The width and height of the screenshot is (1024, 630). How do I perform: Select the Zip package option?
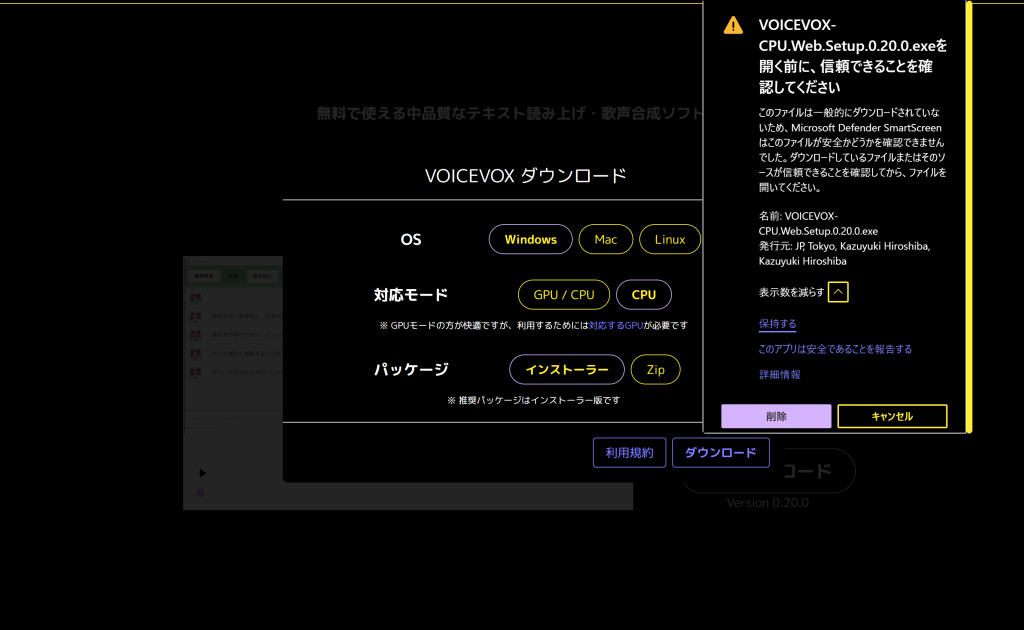pyautogui.click(x=656, y=370)
